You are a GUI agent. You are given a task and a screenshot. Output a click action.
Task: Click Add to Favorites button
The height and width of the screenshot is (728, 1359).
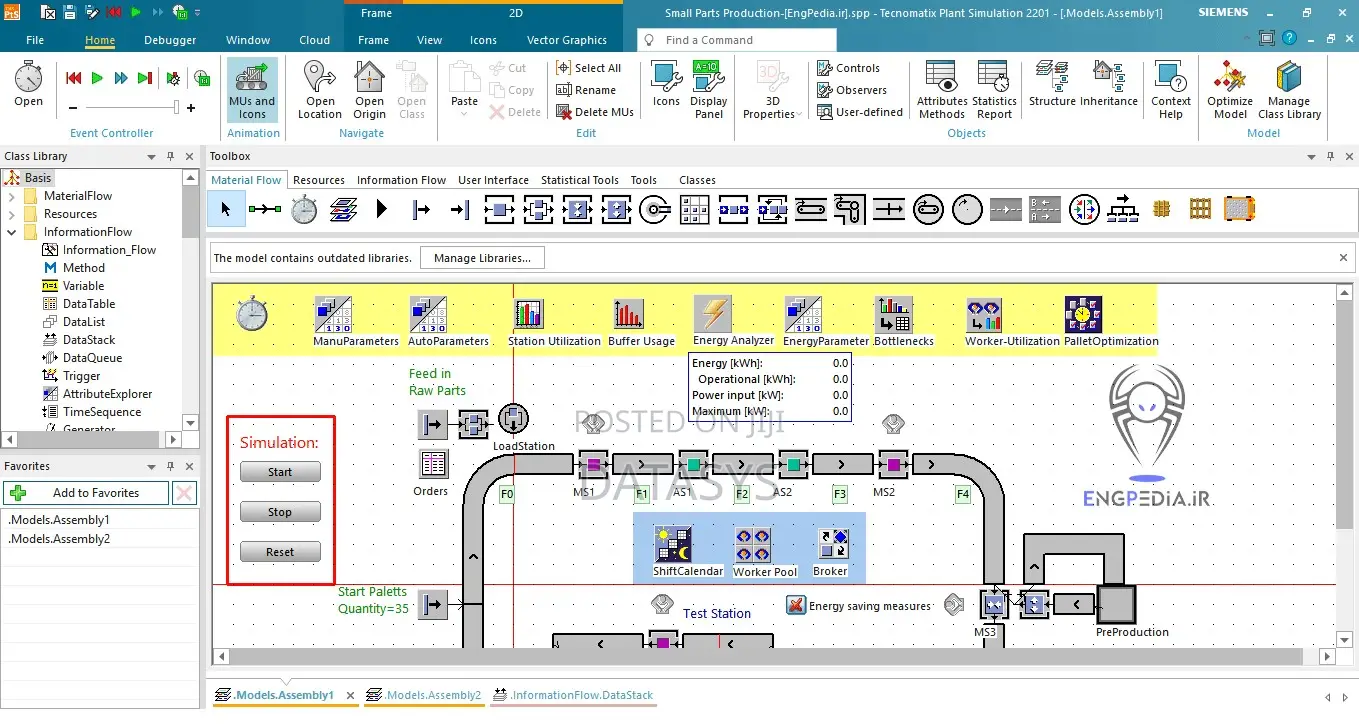(x=86, y=493)
